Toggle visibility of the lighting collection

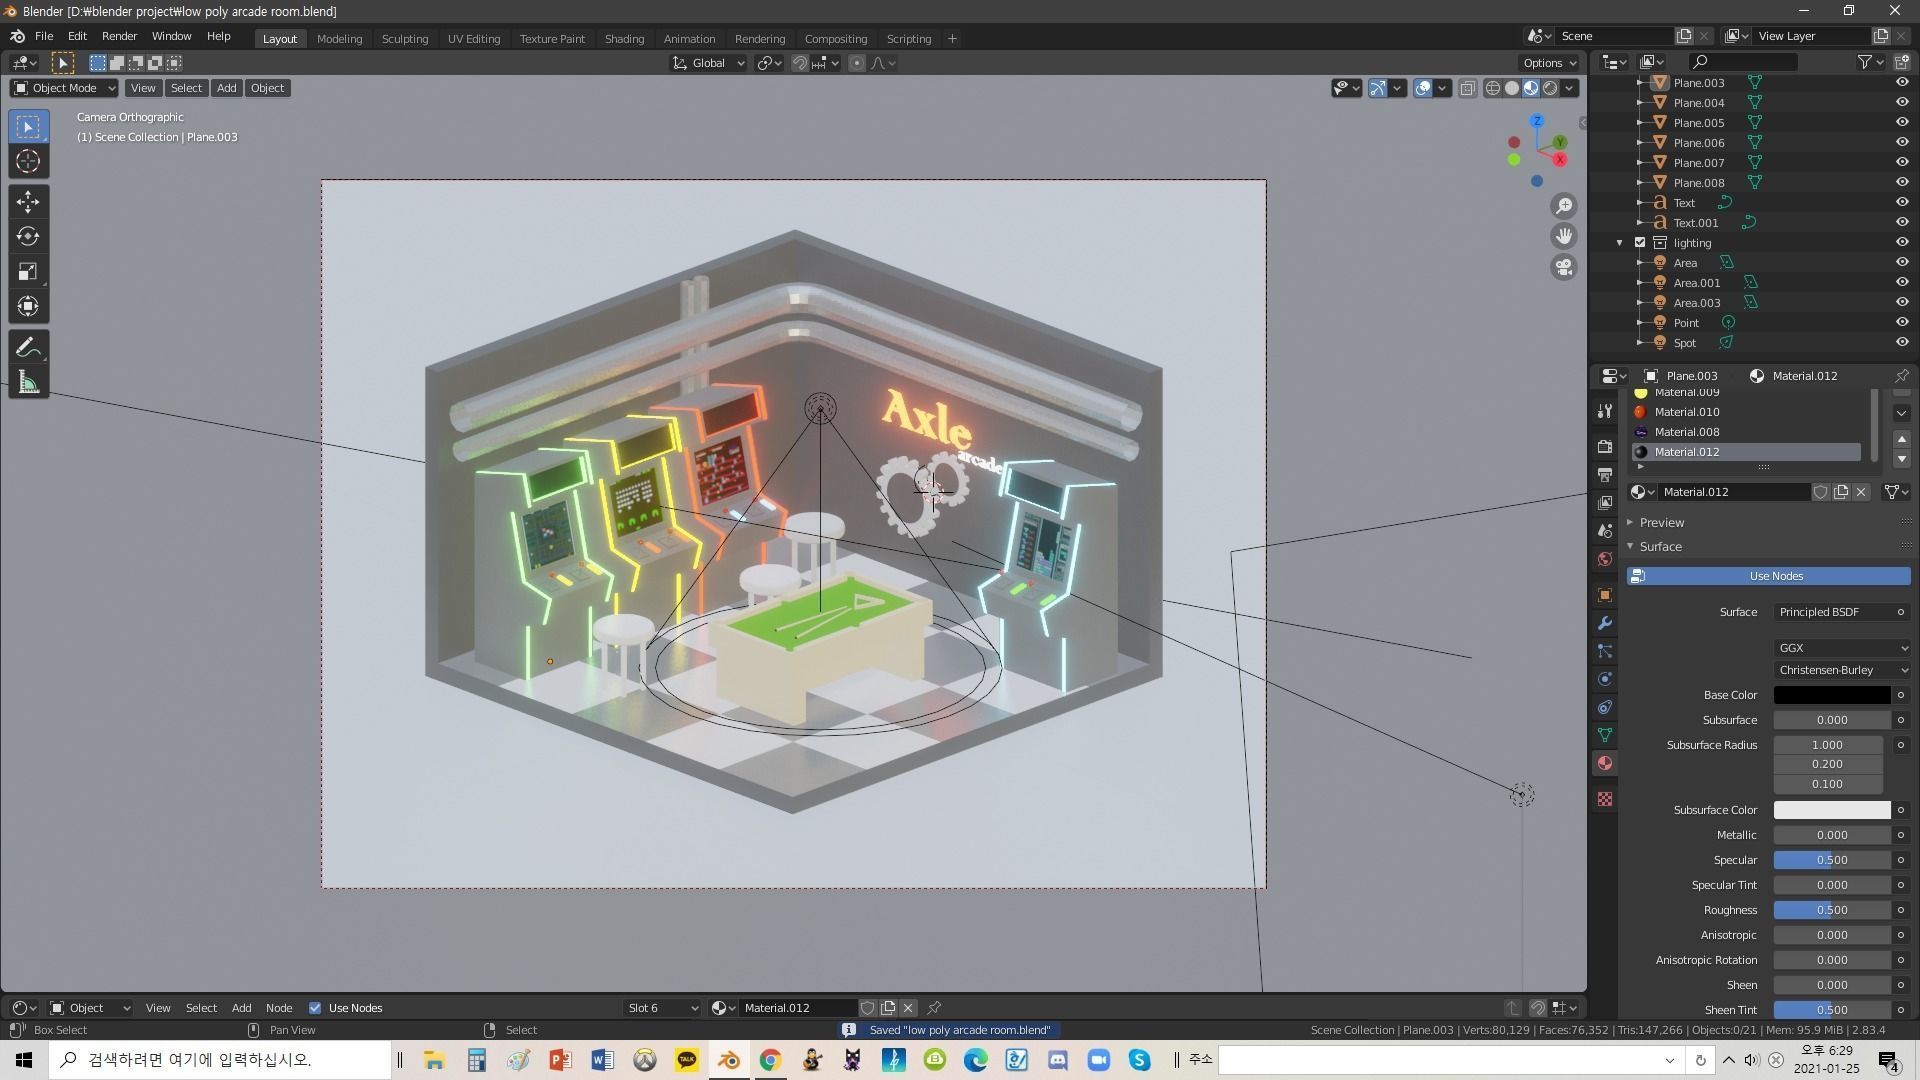(x=1902, y=243)
